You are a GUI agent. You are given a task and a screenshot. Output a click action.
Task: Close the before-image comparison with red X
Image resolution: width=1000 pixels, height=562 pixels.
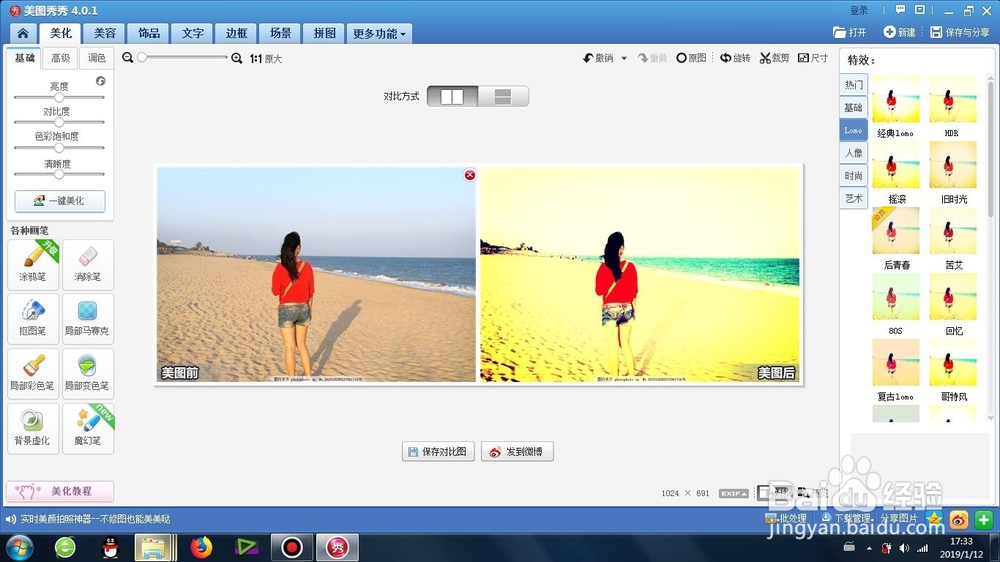[470, 175]
